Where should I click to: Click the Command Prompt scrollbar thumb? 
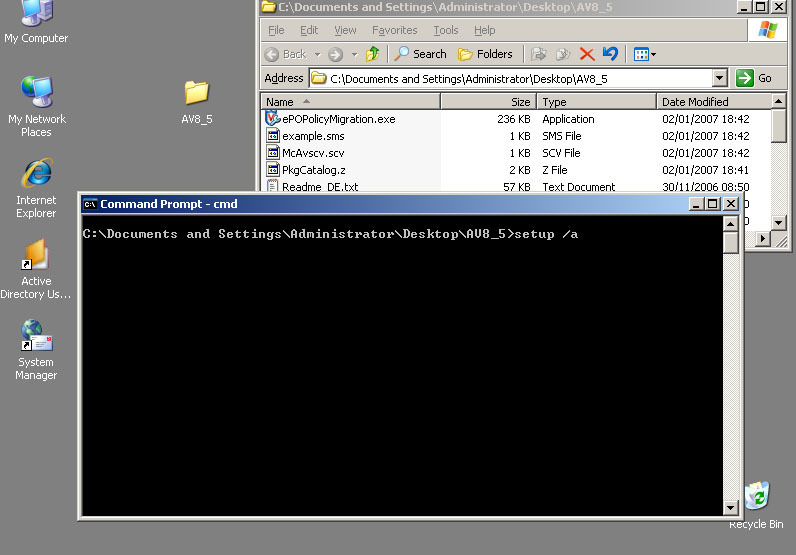coord(731,242)
